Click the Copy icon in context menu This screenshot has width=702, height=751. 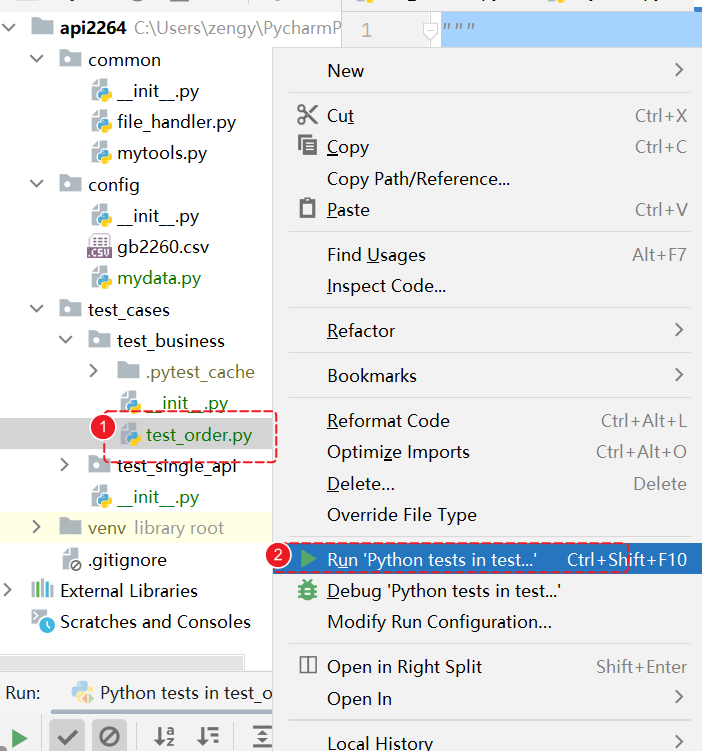click(307, 145)
